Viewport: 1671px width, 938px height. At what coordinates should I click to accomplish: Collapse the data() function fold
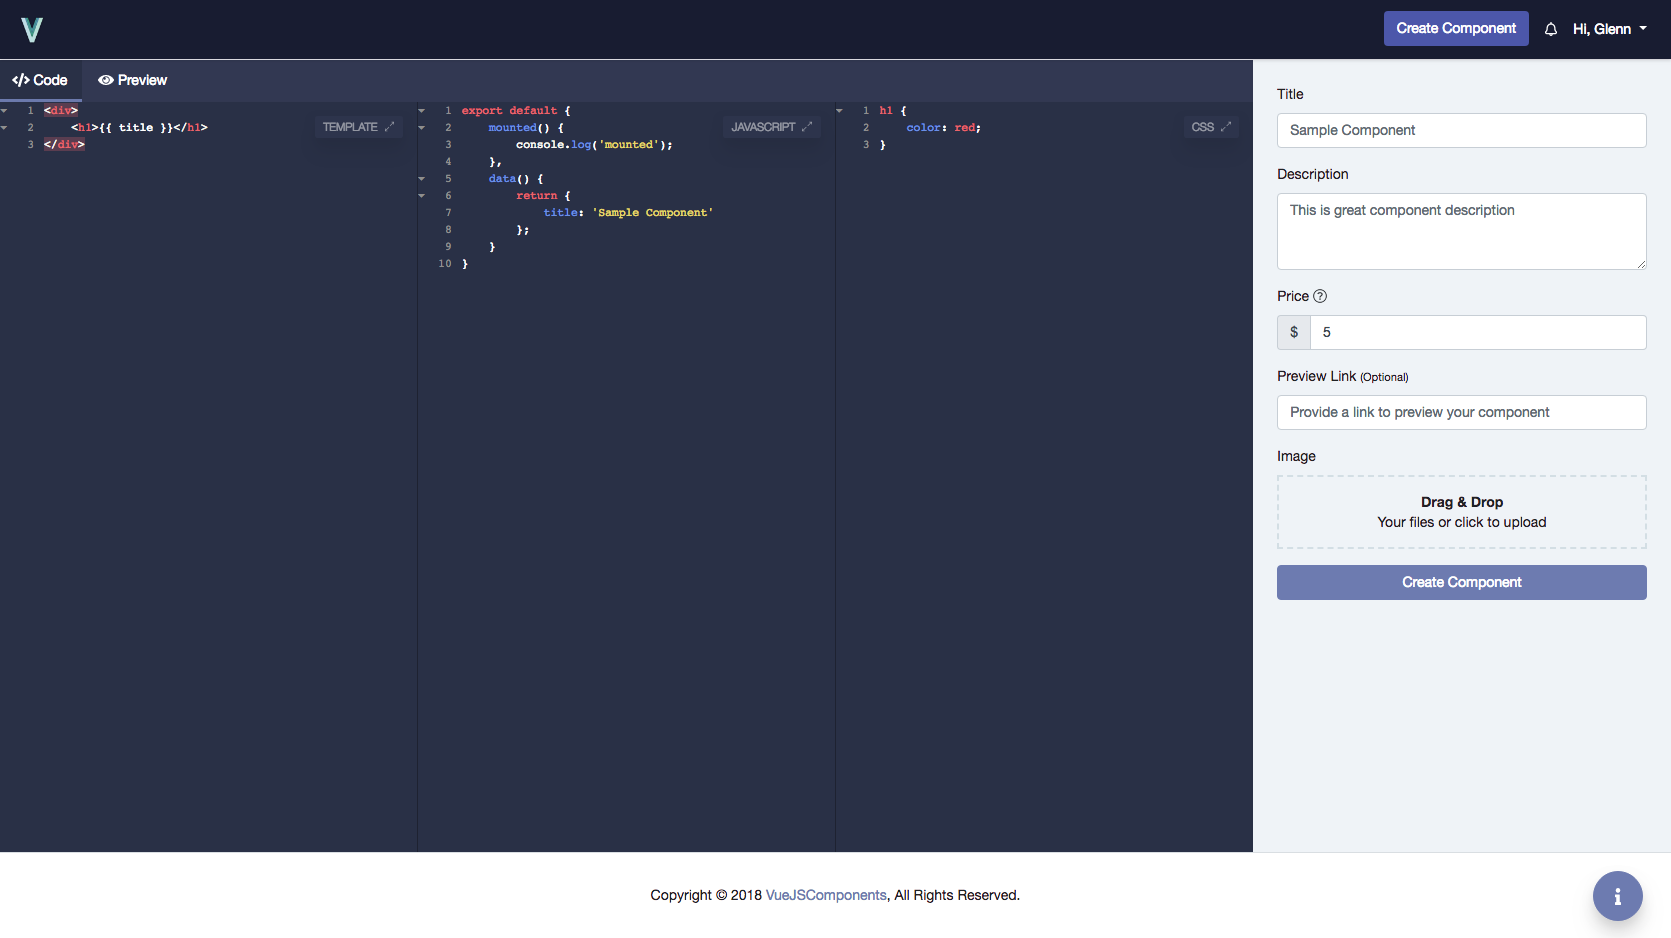pos(421,178)
